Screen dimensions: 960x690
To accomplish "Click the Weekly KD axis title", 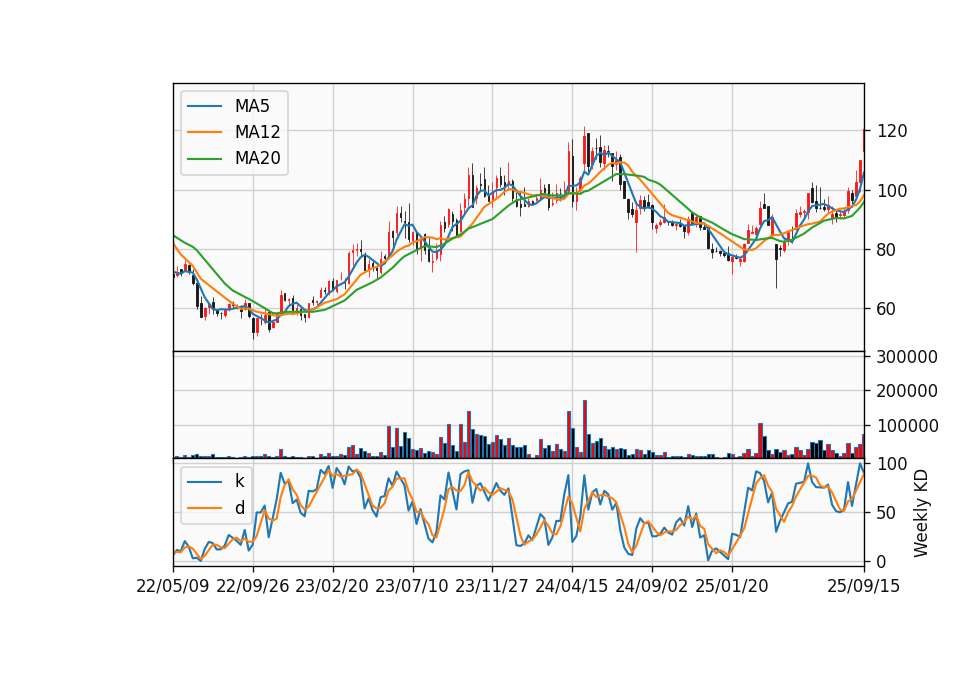I will (x=921, y=513).
